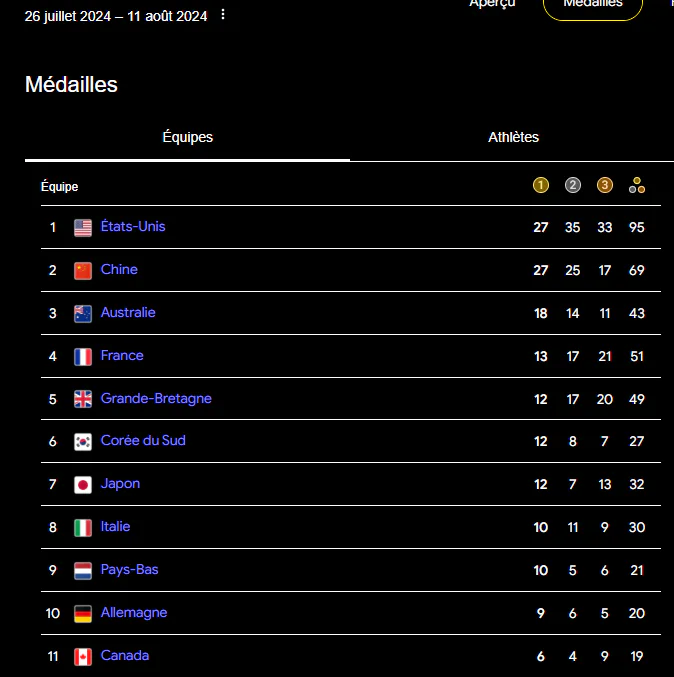The width and height of the screenshot is (674, 677).
Task: Select the Équipes tab
Action: (x=187, y=137)
